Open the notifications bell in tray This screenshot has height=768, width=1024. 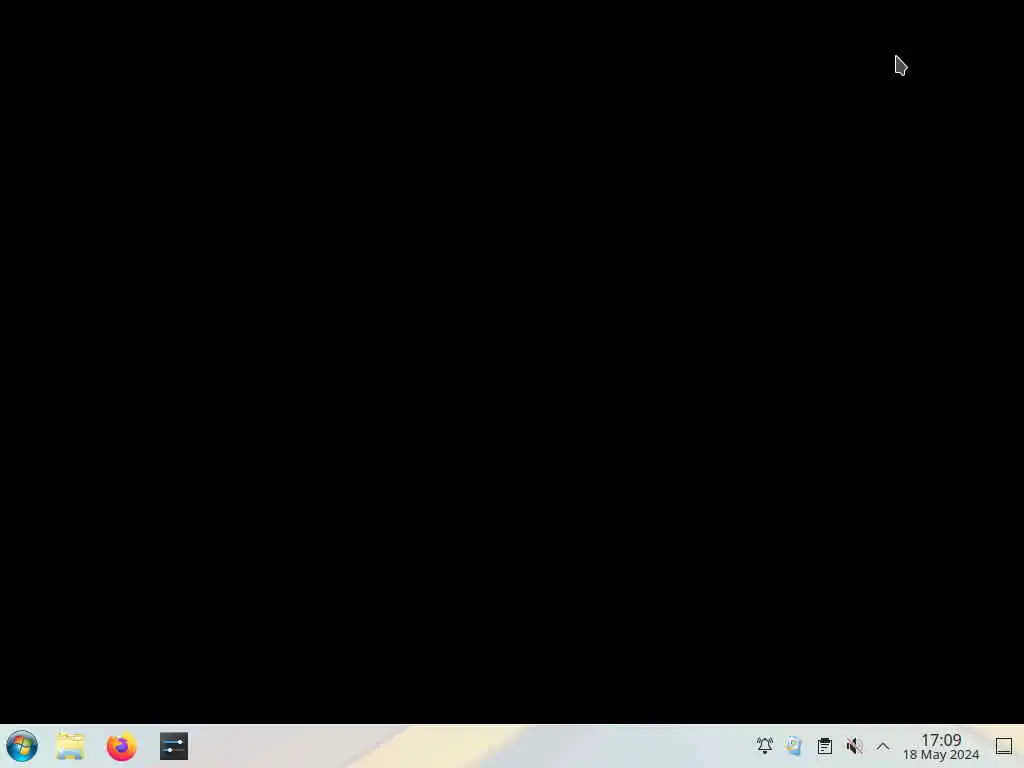pos(765,746)
